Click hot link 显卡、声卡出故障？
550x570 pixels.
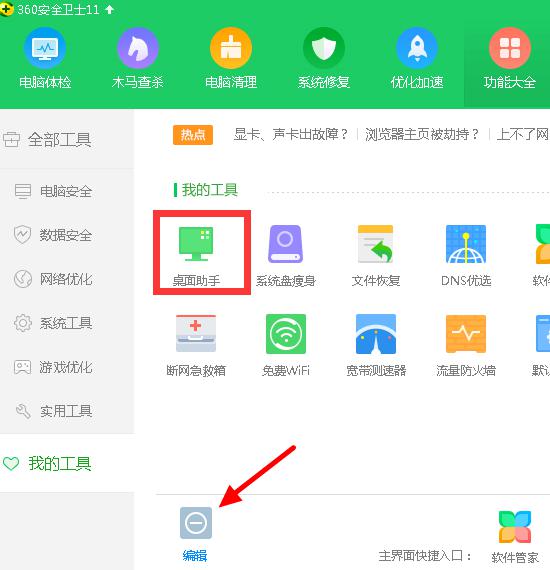[290, 134]
